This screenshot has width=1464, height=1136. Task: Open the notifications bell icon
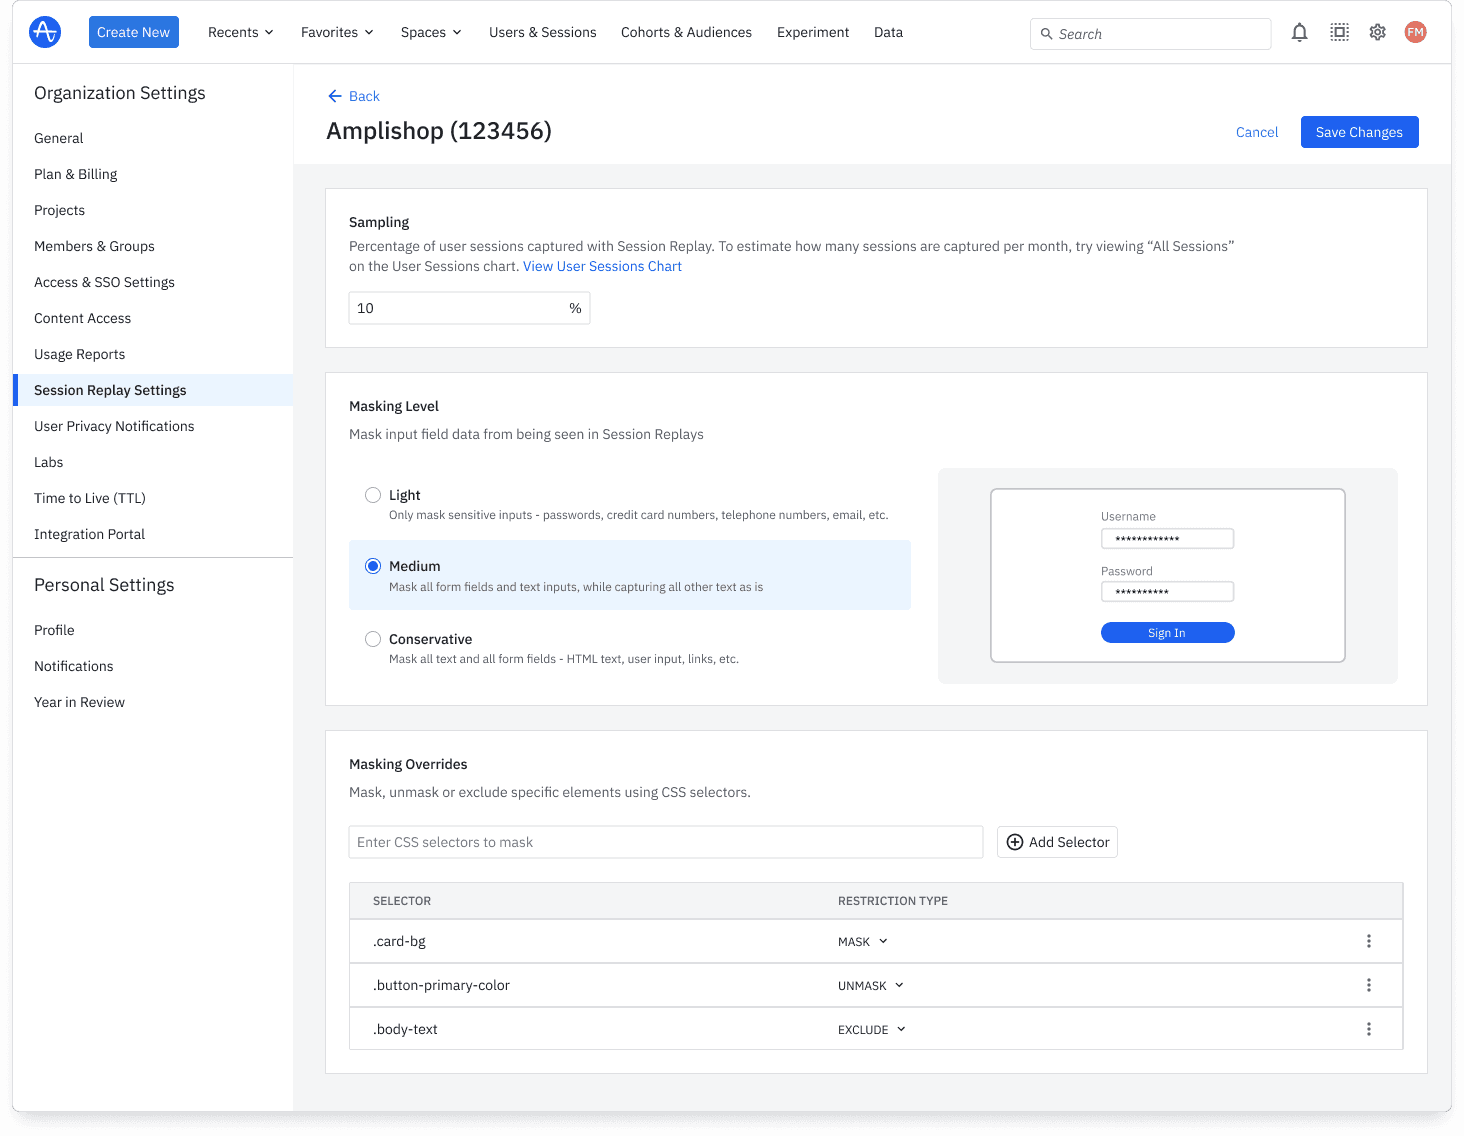(1299, 32)
